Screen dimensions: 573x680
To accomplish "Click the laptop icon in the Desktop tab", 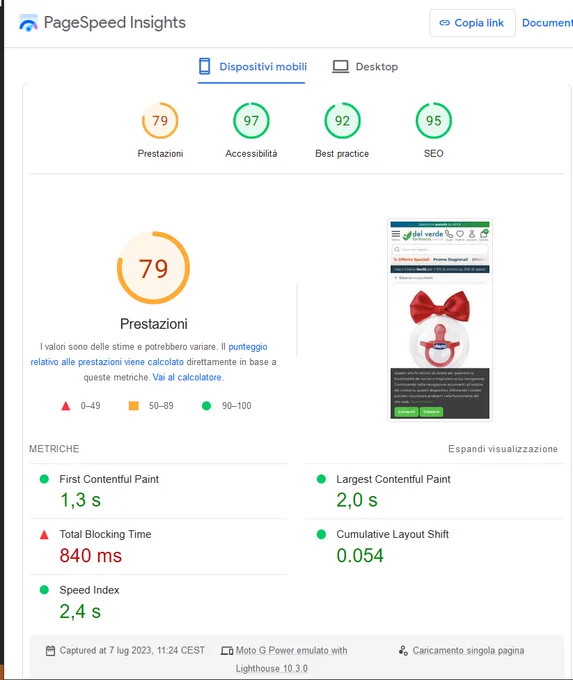I will click(341, 66).
